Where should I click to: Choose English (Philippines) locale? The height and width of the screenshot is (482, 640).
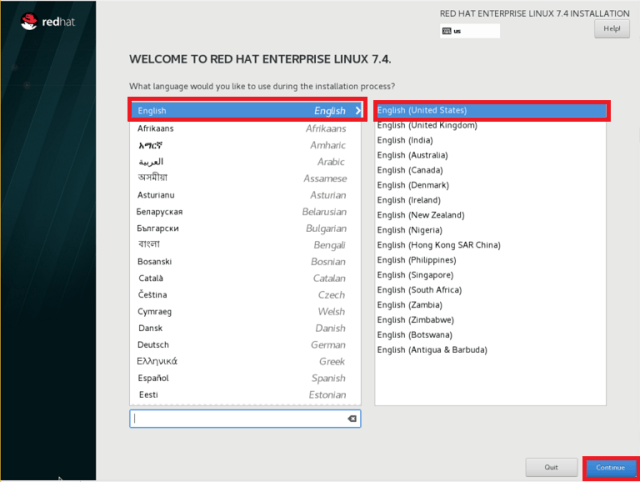[491, 260]
